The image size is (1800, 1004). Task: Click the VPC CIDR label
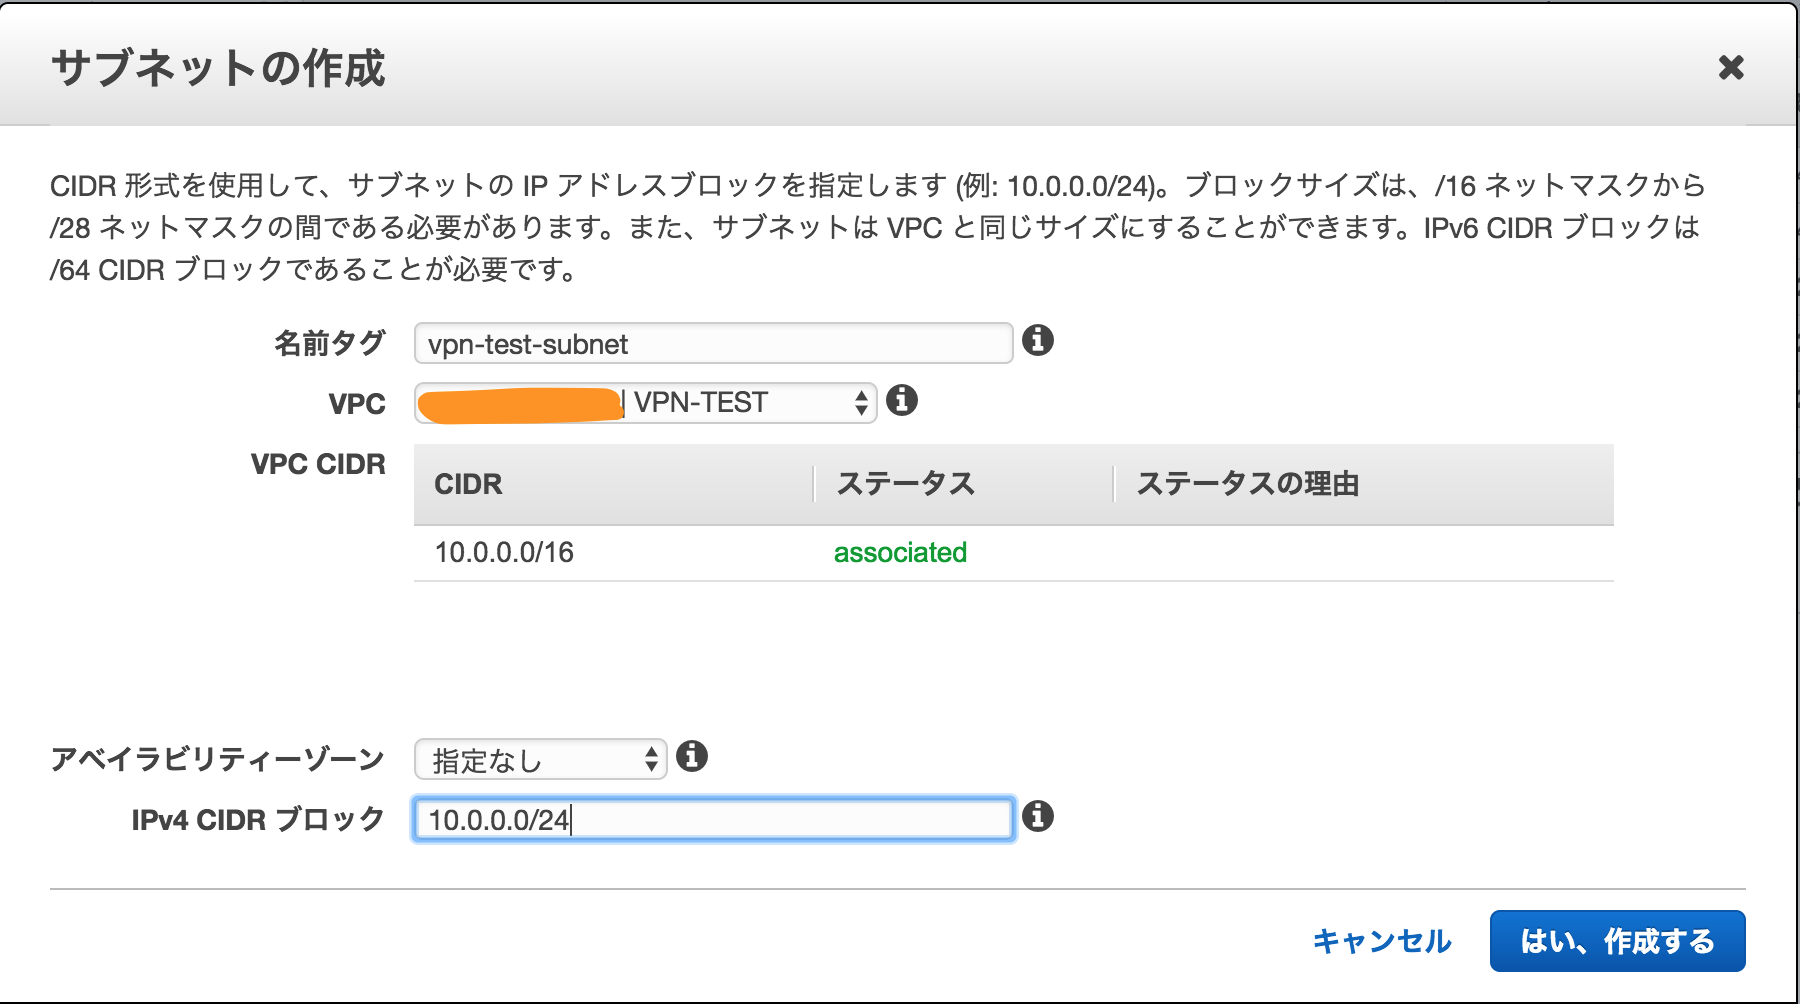318,464
